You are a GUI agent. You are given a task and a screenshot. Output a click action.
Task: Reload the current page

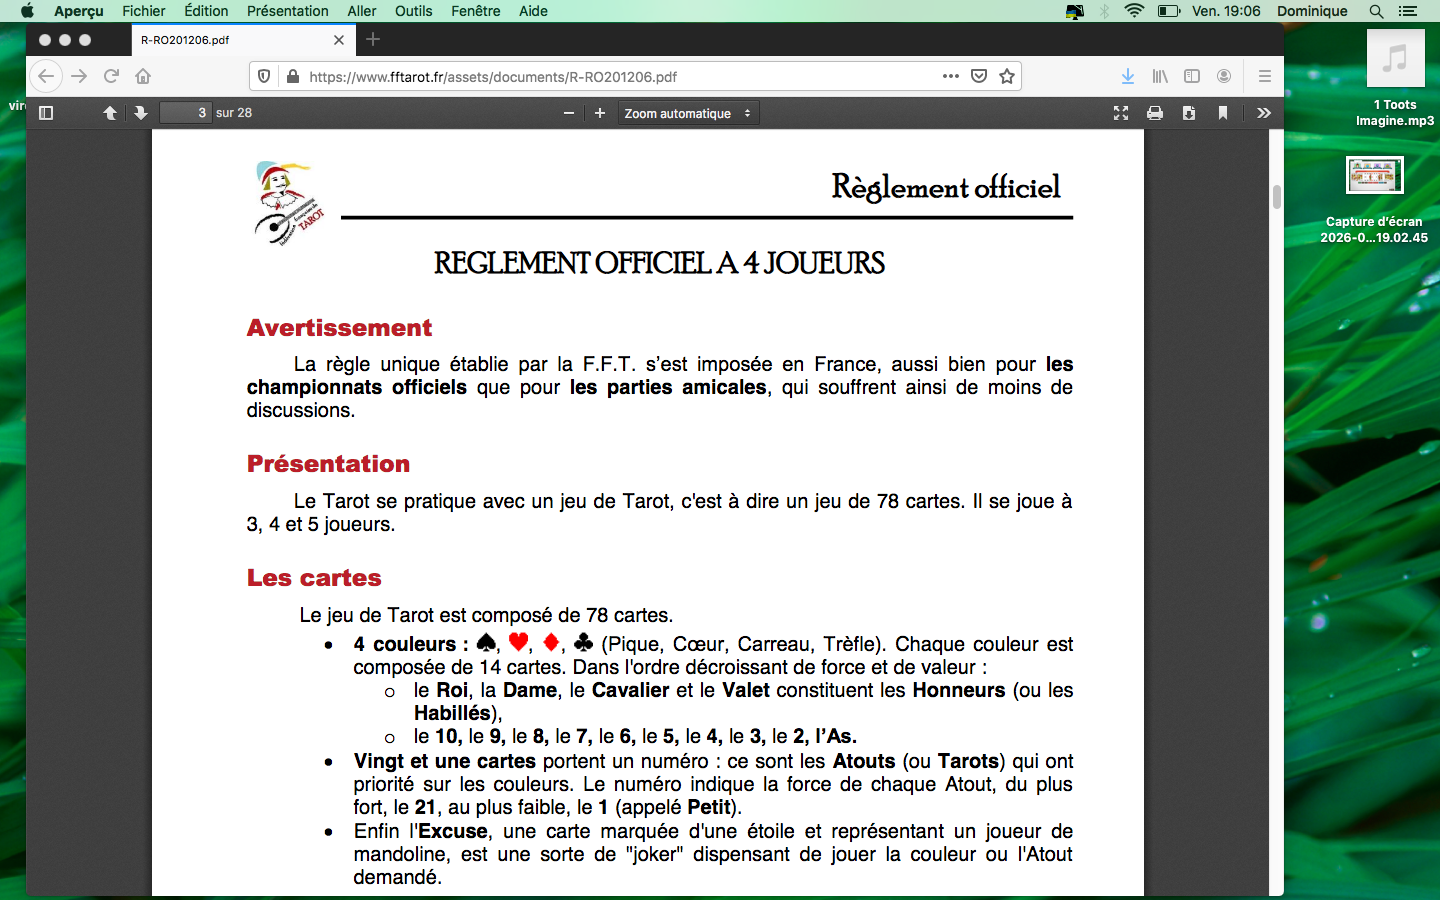click(111, 76)
